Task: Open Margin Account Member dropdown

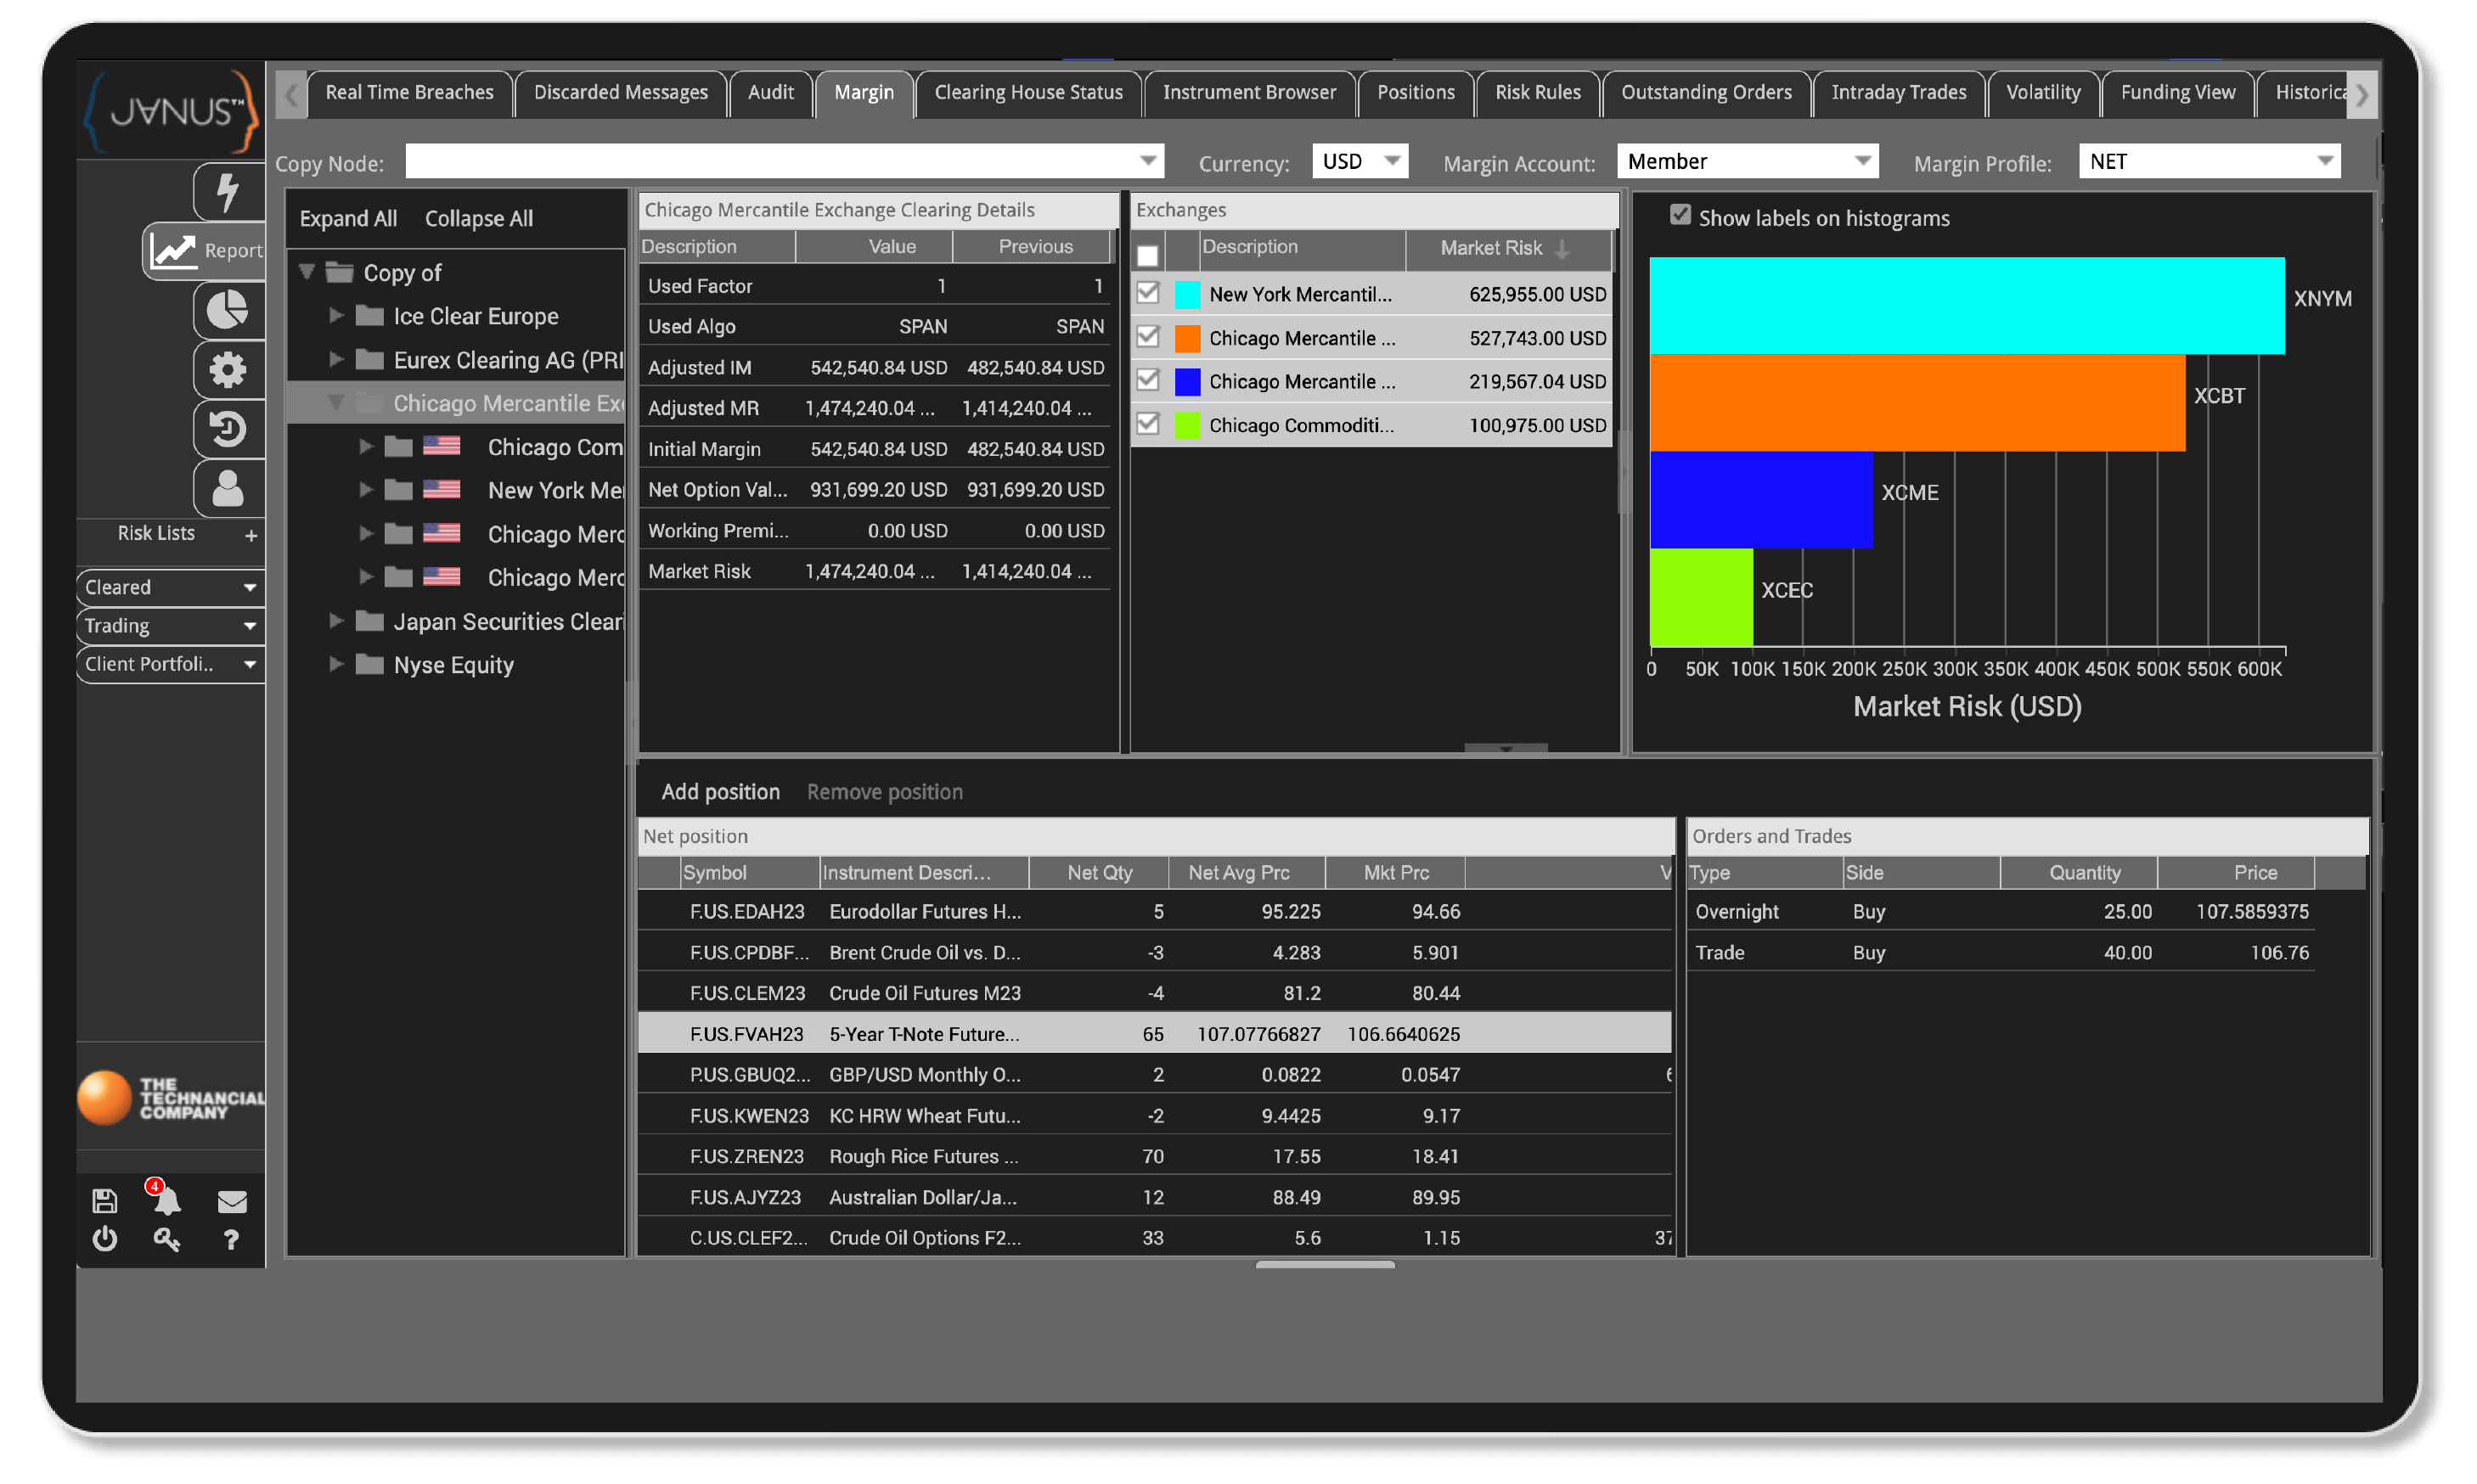Action: coord(1861,161)
